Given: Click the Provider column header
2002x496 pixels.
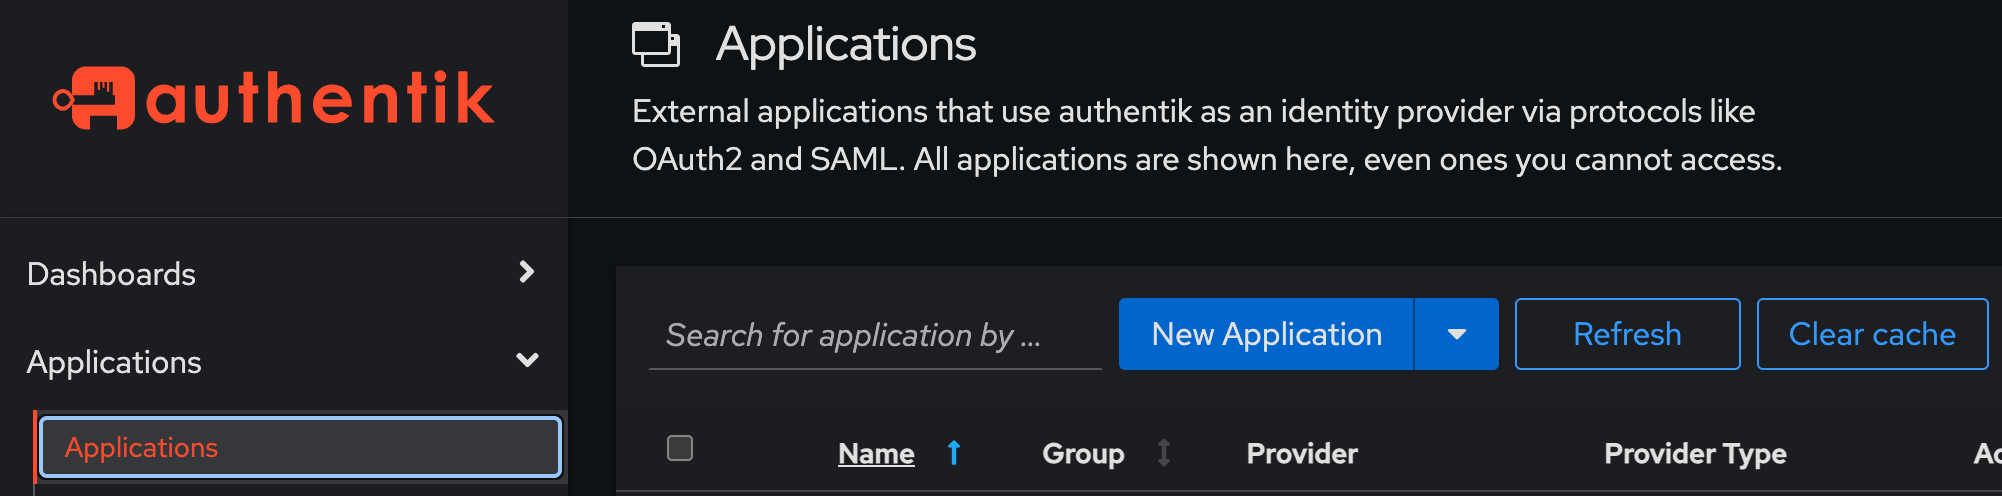Looking at the screenshot, I should pyautogui.click(x=1302, y=454).
